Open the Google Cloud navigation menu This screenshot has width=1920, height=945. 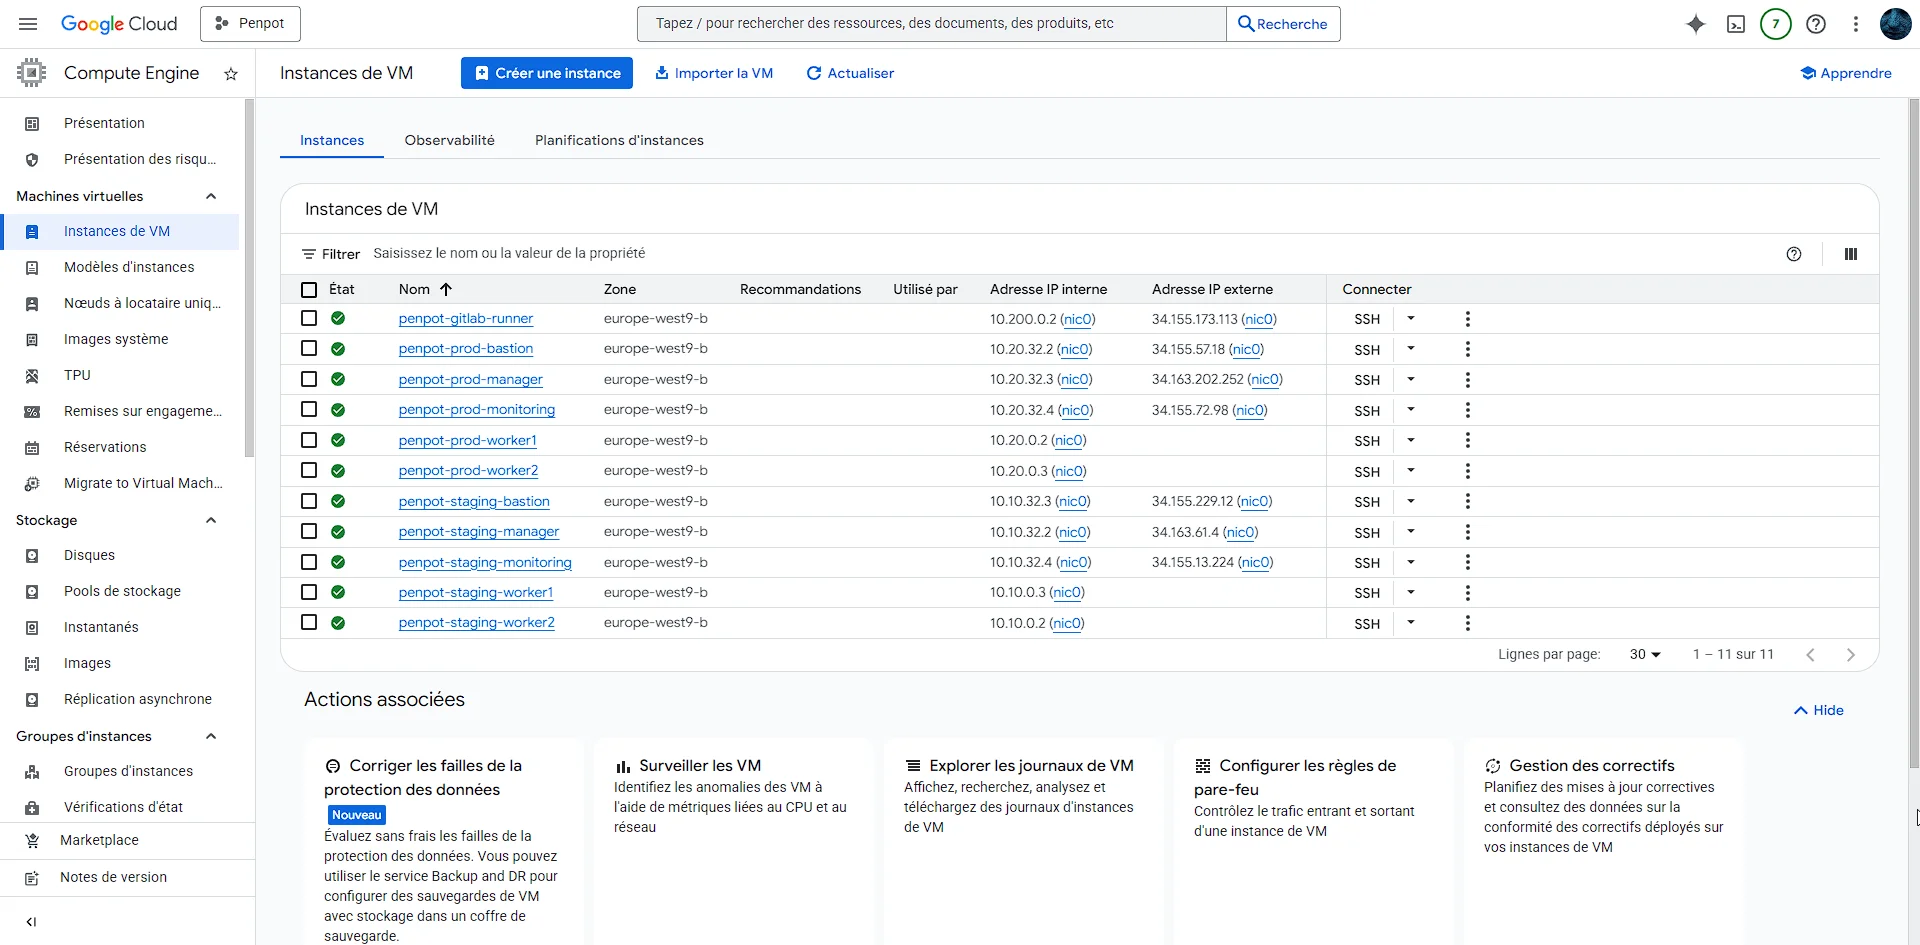(27, 23)
